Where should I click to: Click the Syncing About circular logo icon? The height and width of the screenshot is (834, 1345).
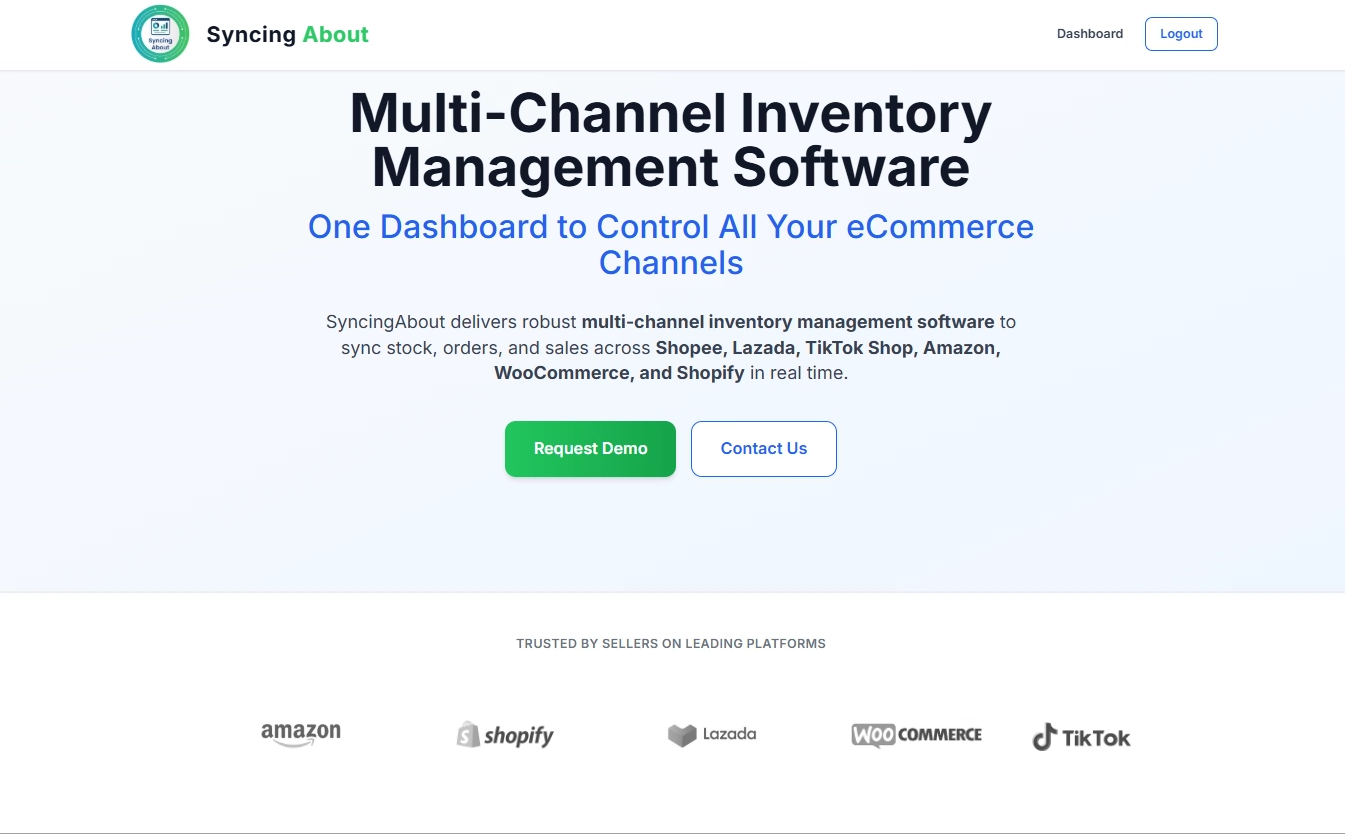click(160, 34)
